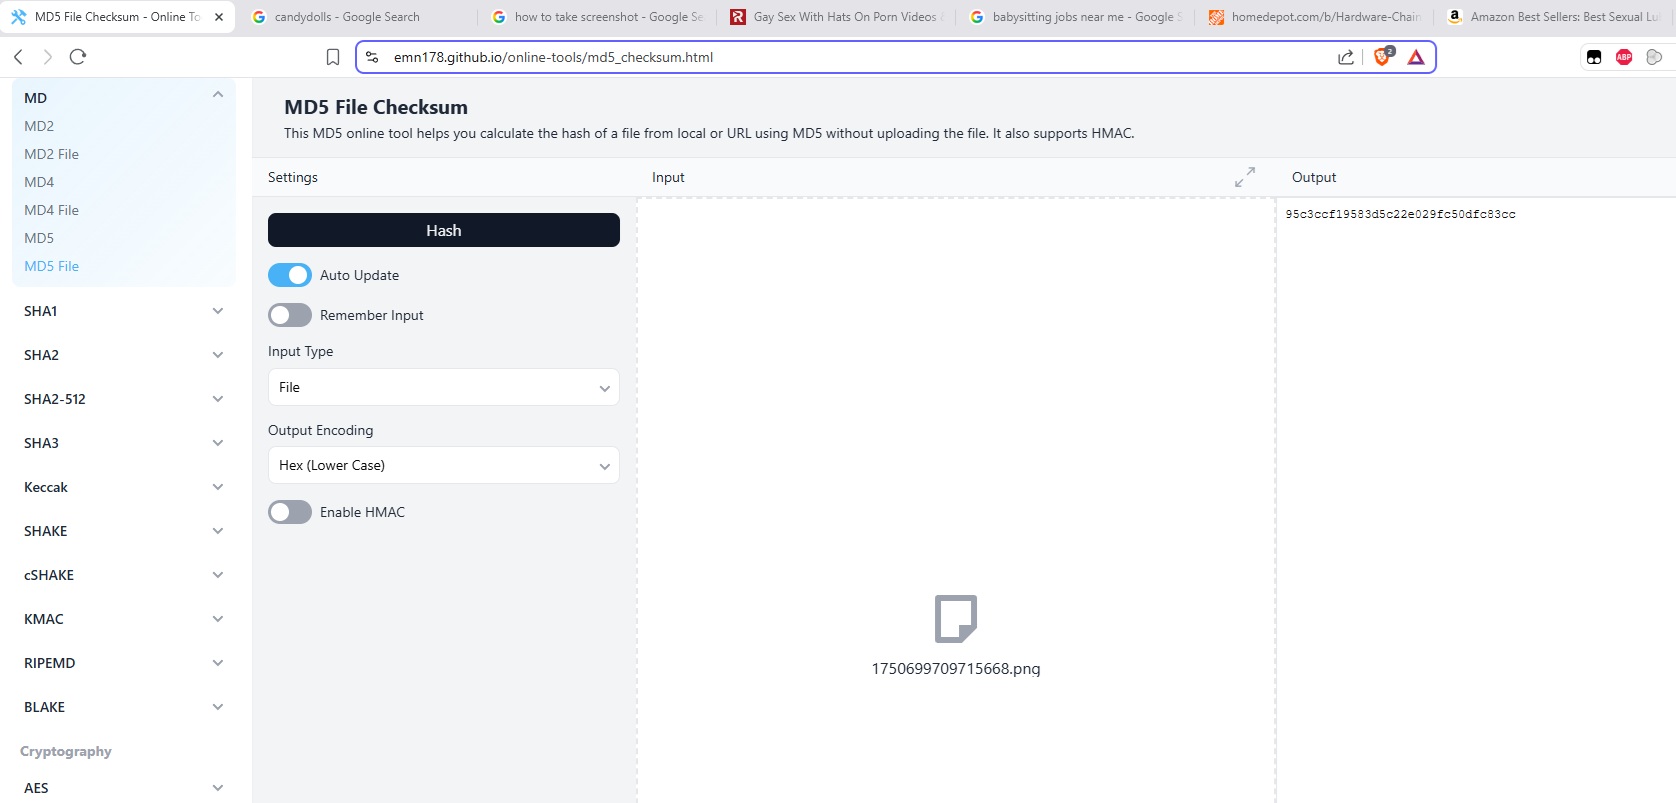The image size is (1676, 803).
Task: Open MD4 File tool in sidebar
Action: click(x=51, y=210)
